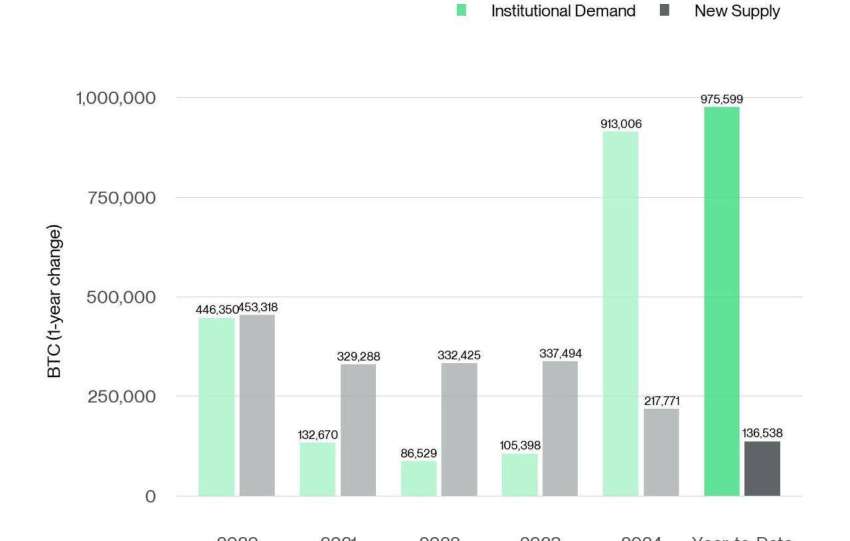Select the tallest green bar labeled 975,599

721,300
